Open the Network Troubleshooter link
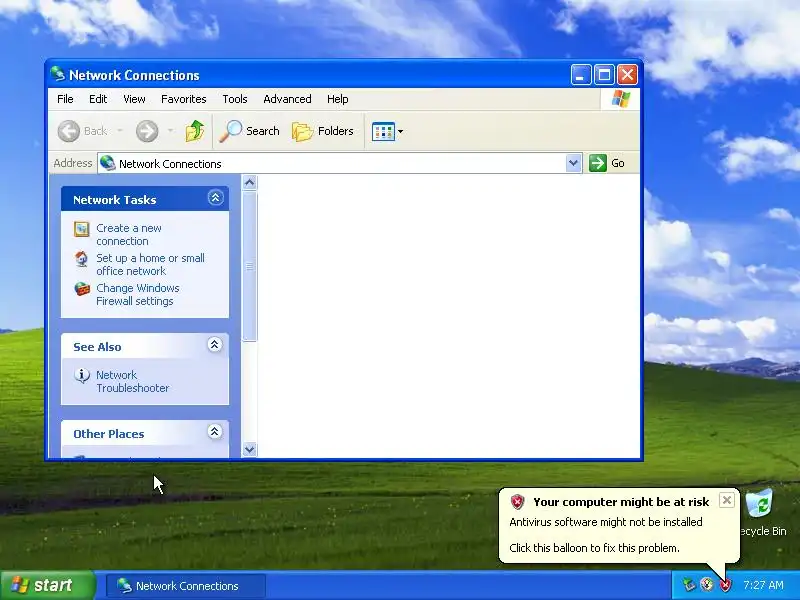Viewport: 800px width, 600px height. (133, 381)
